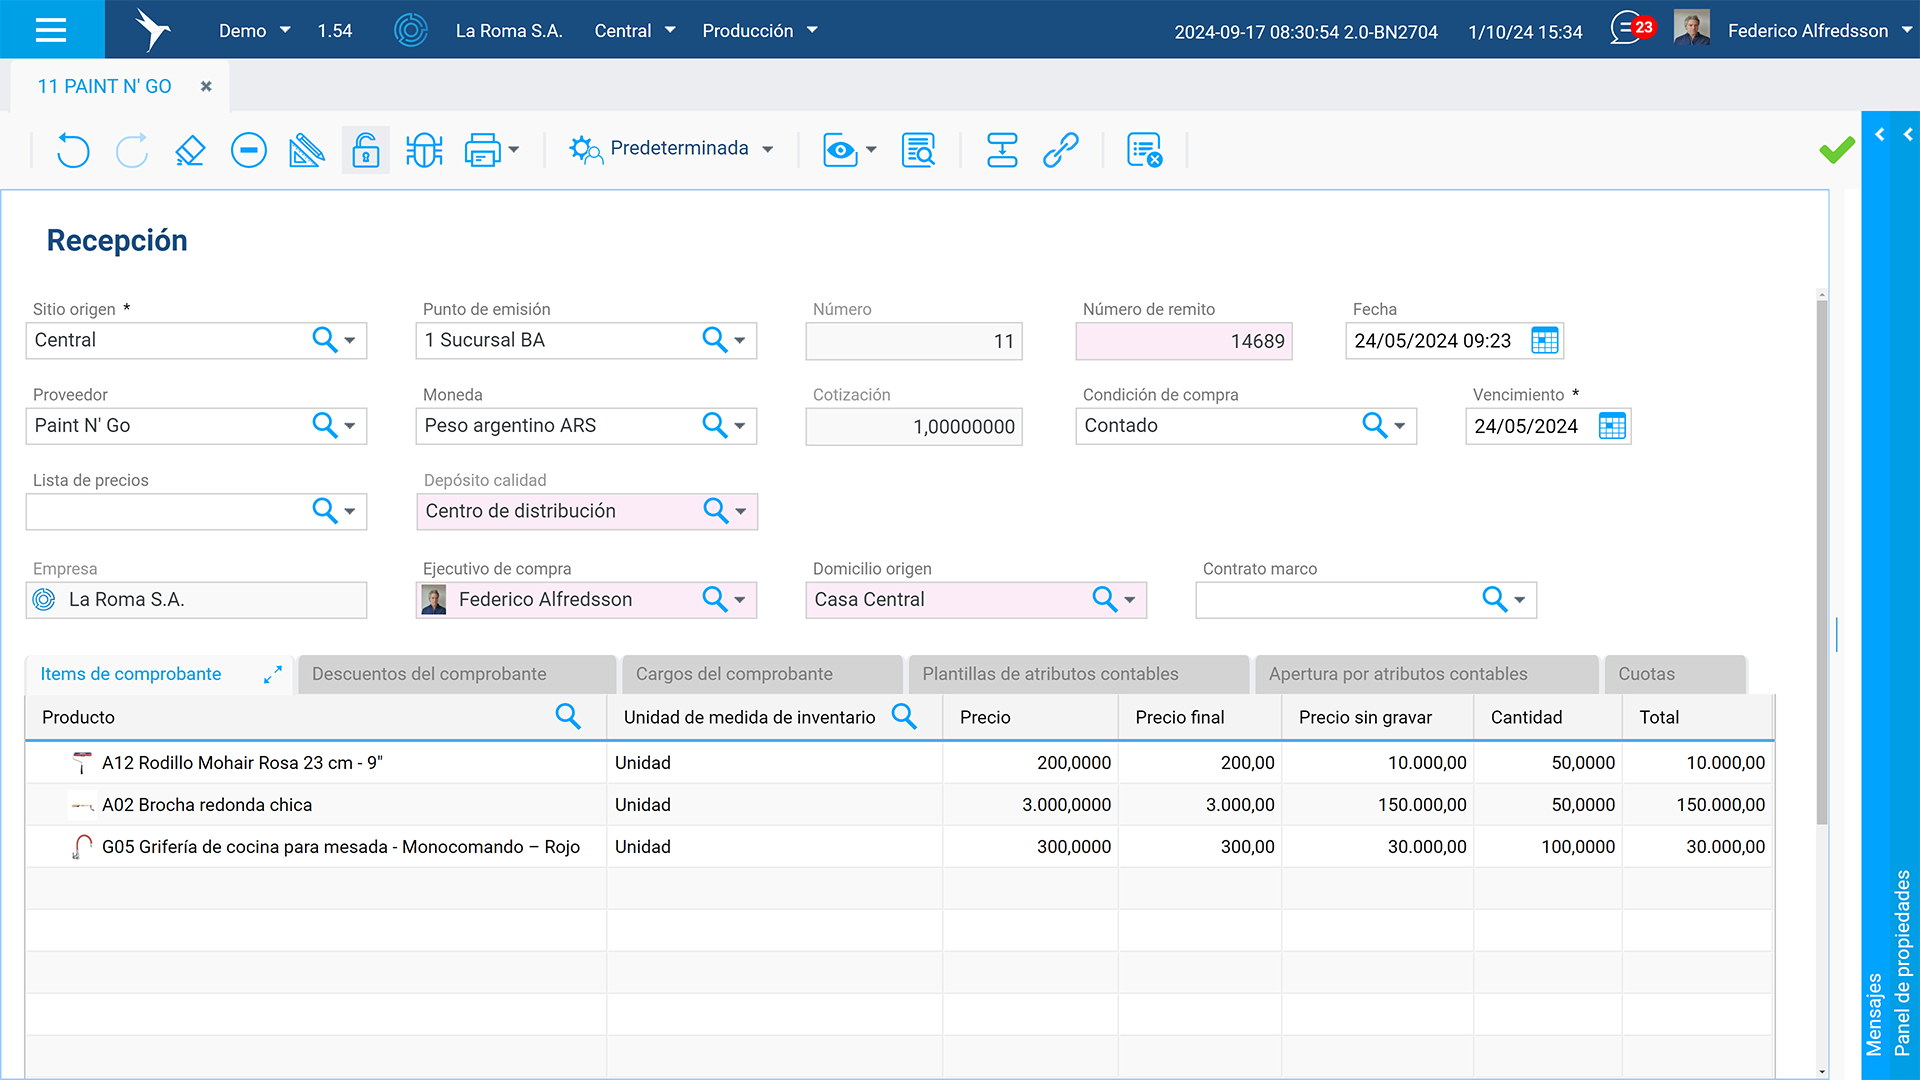The image size is (1920, 1080).
Task: Click the La Roma S.A. spiral company icon
Action: tap(411, 30)
